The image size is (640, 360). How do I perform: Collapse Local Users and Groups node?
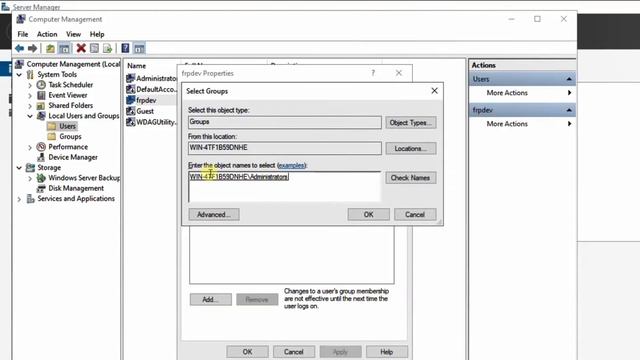pos(30,116)
